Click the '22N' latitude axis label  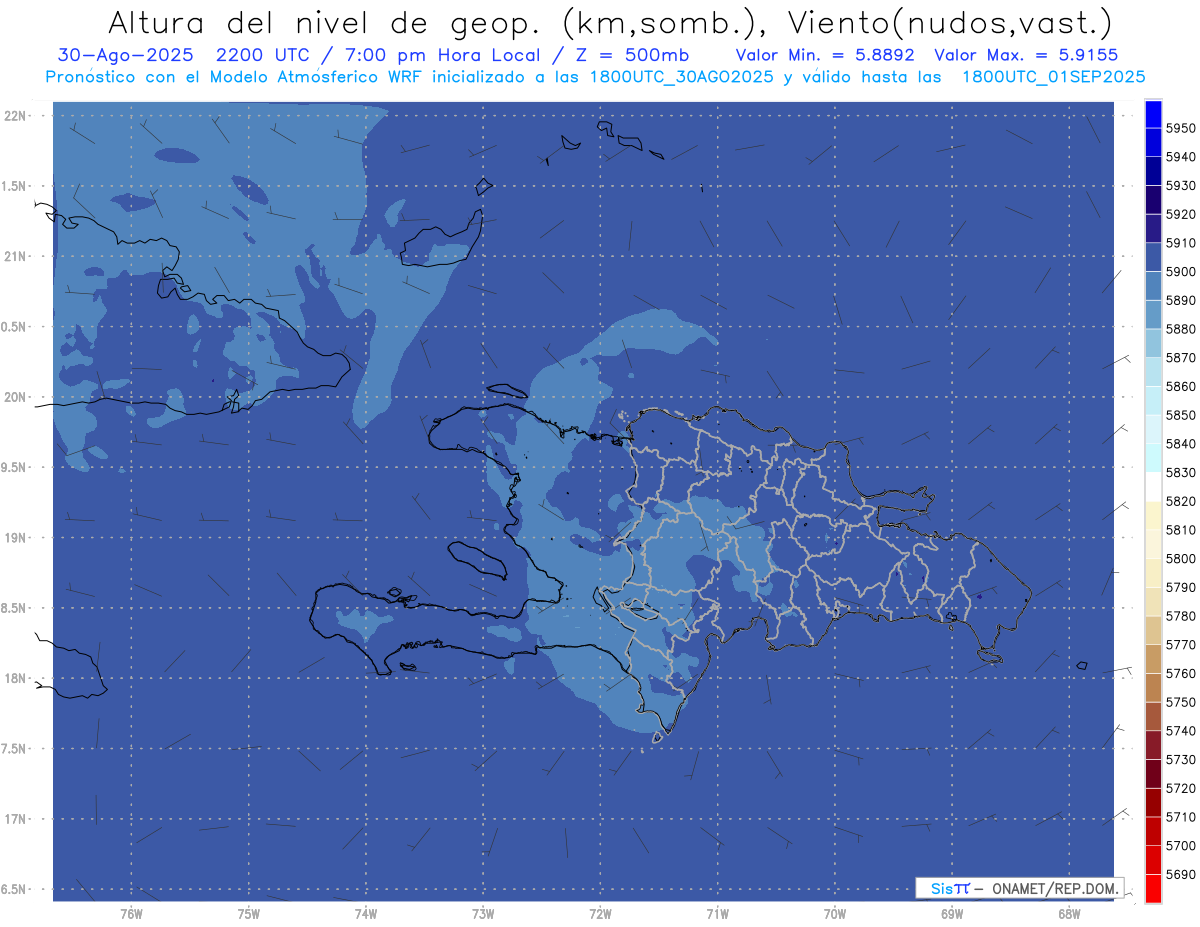coord(15,116)
